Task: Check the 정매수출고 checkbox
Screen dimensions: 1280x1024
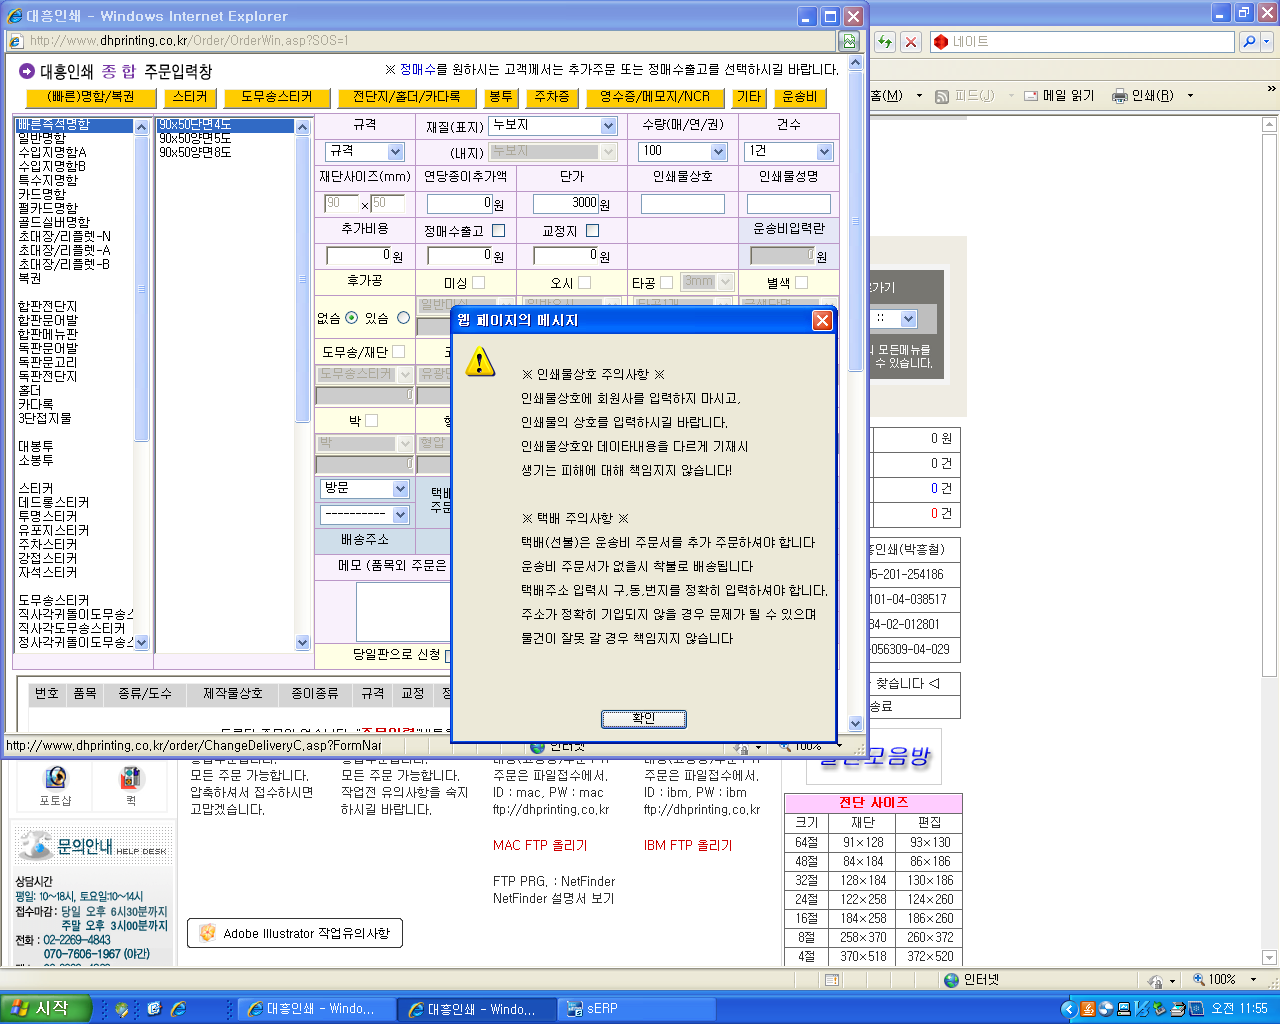Action: pos(498,231)
